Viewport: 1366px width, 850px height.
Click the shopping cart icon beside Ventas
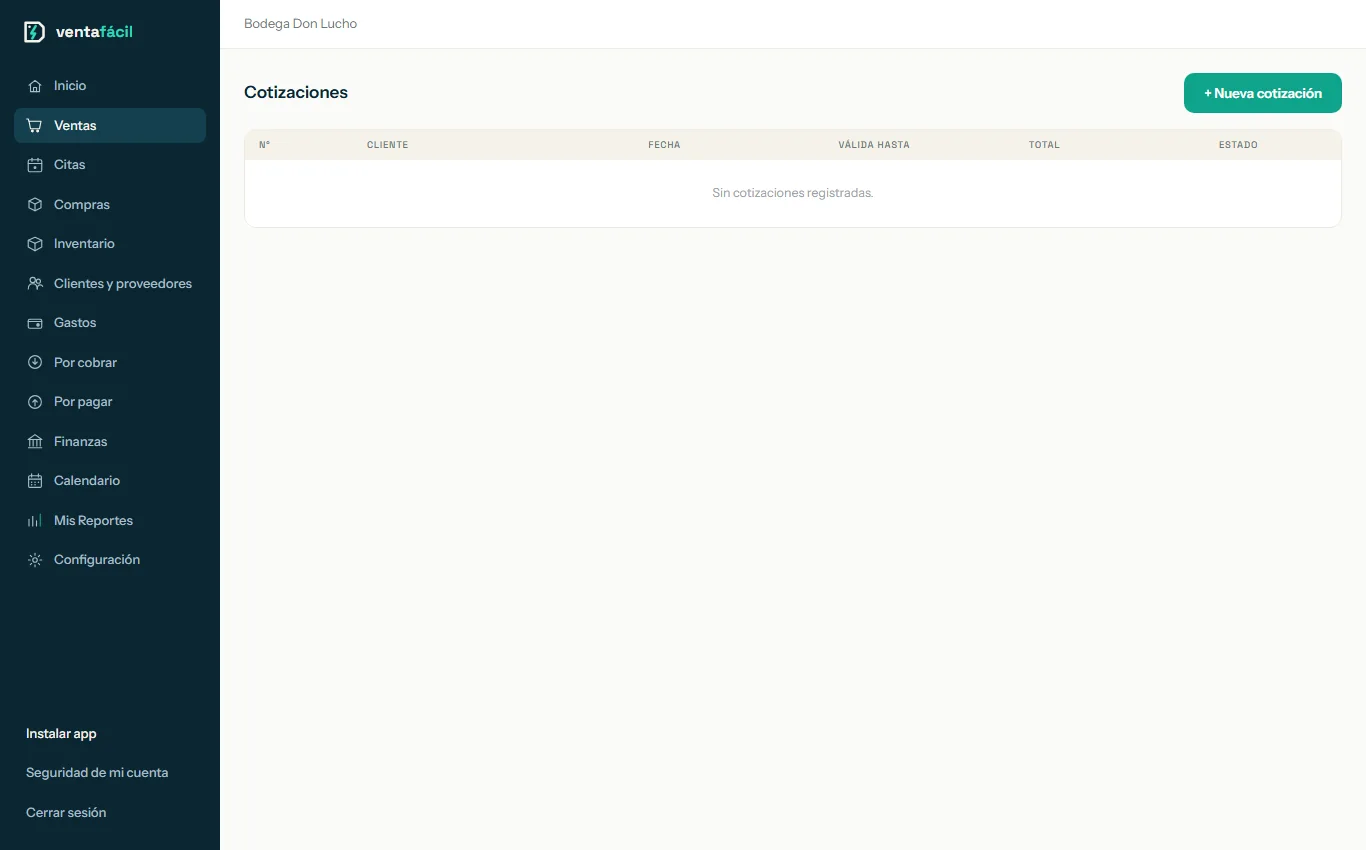(x=35, y=126)
